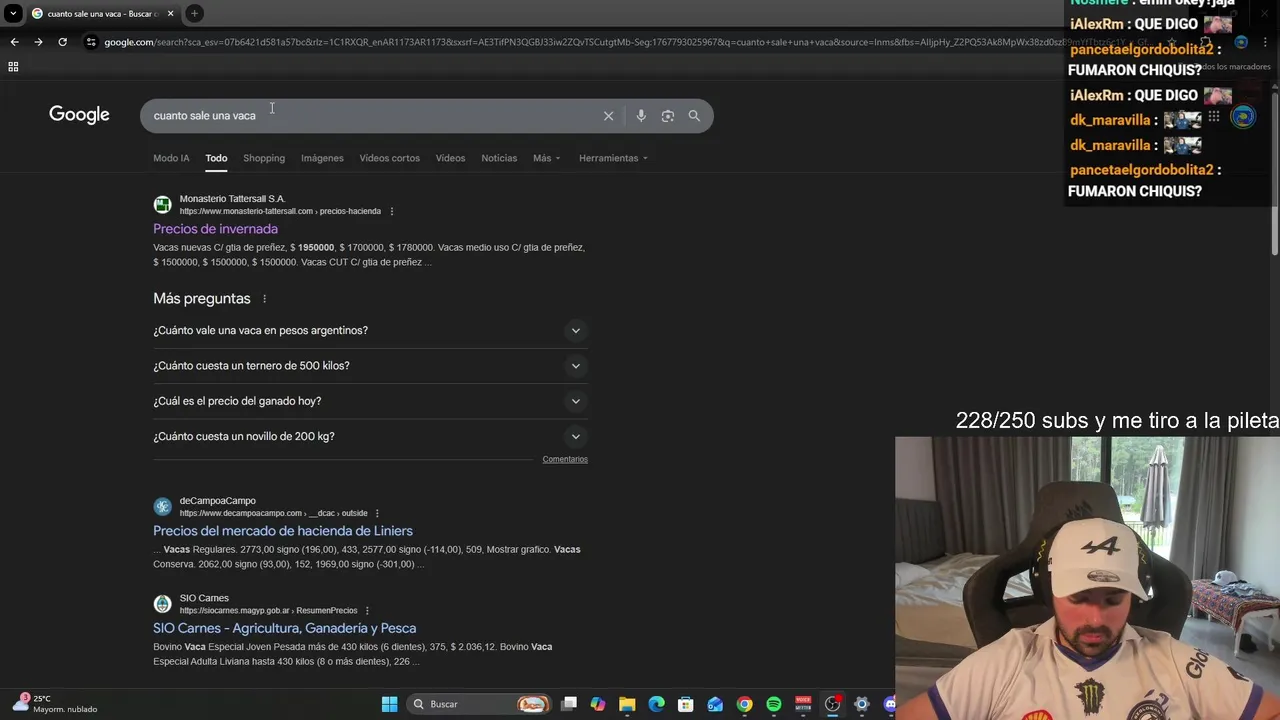1280x720 pixels.
Task: Open 'Precios del mercado de hacienda de Liniers'
Action: [x=283, y=531]
